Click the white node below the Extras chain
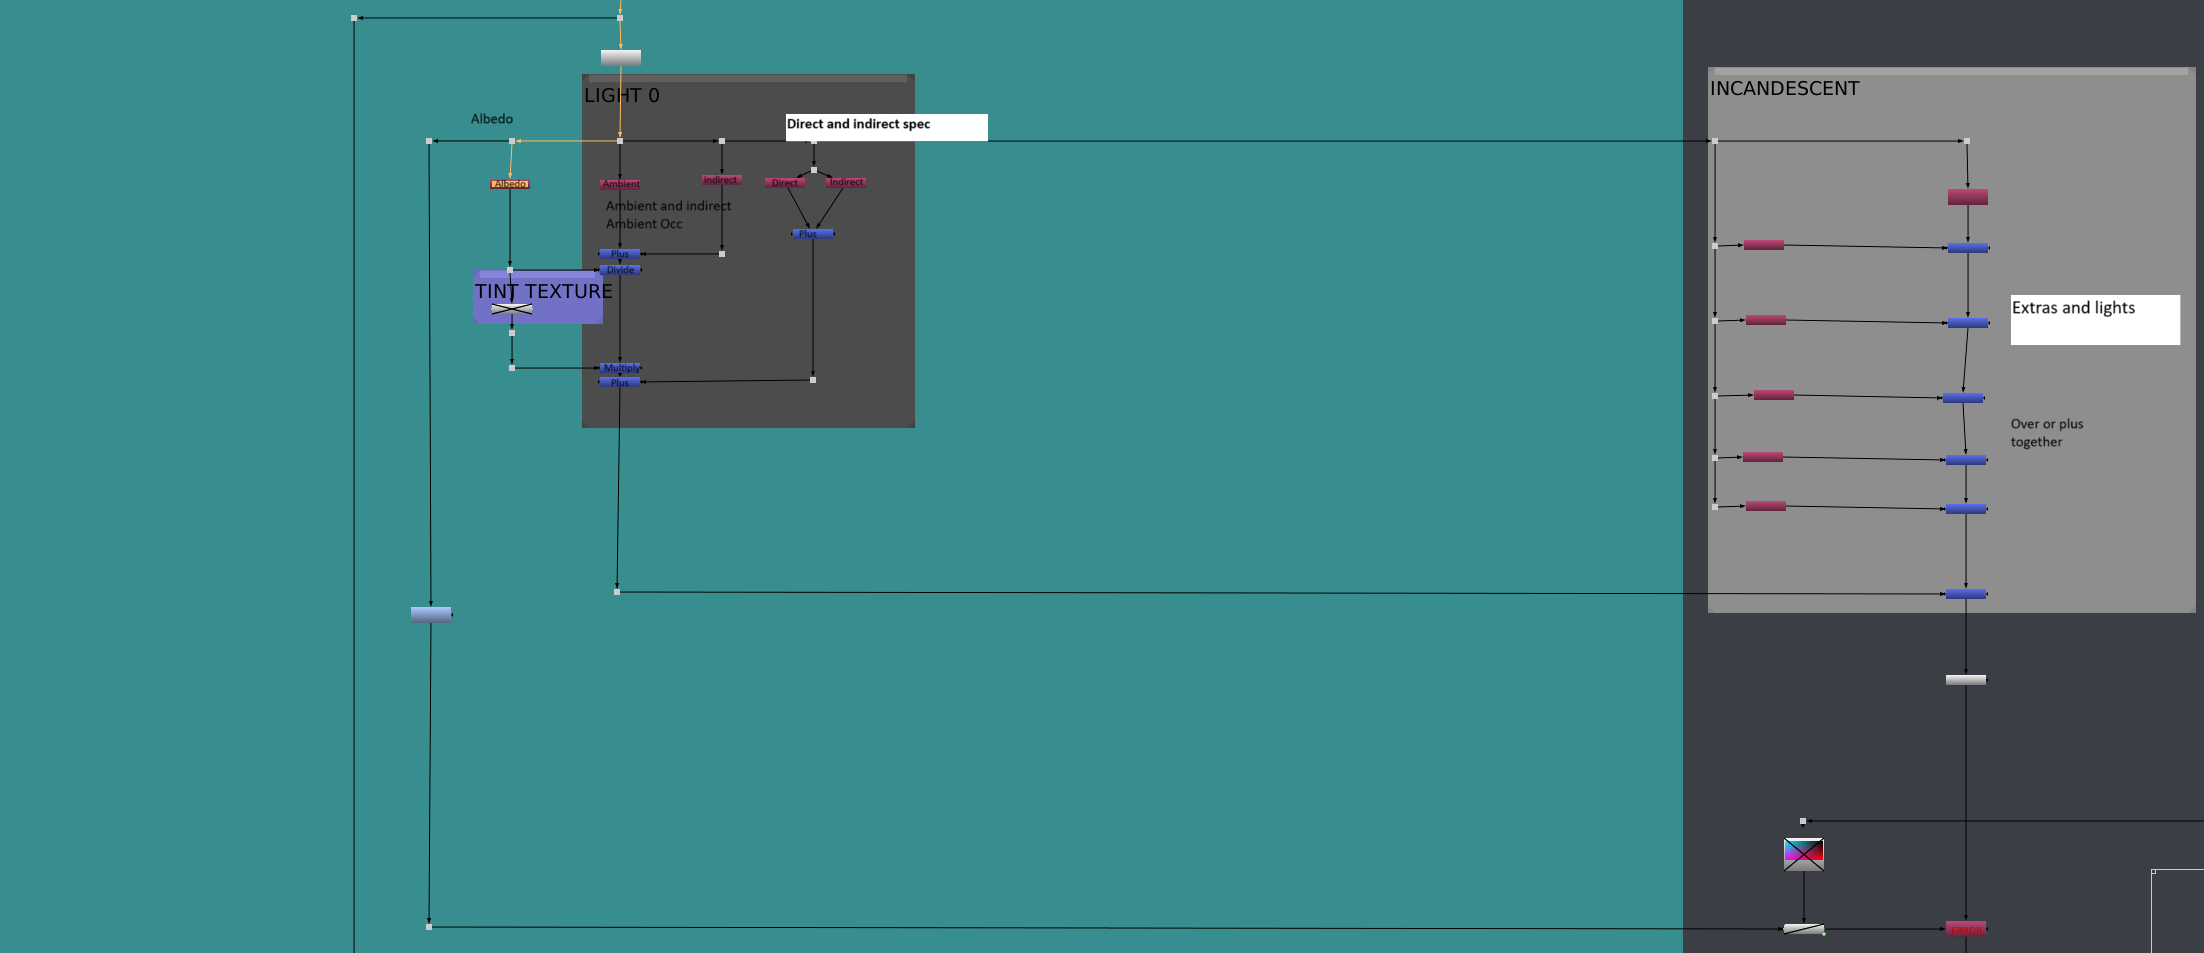2204x953 pixels. pos(1968,678)
